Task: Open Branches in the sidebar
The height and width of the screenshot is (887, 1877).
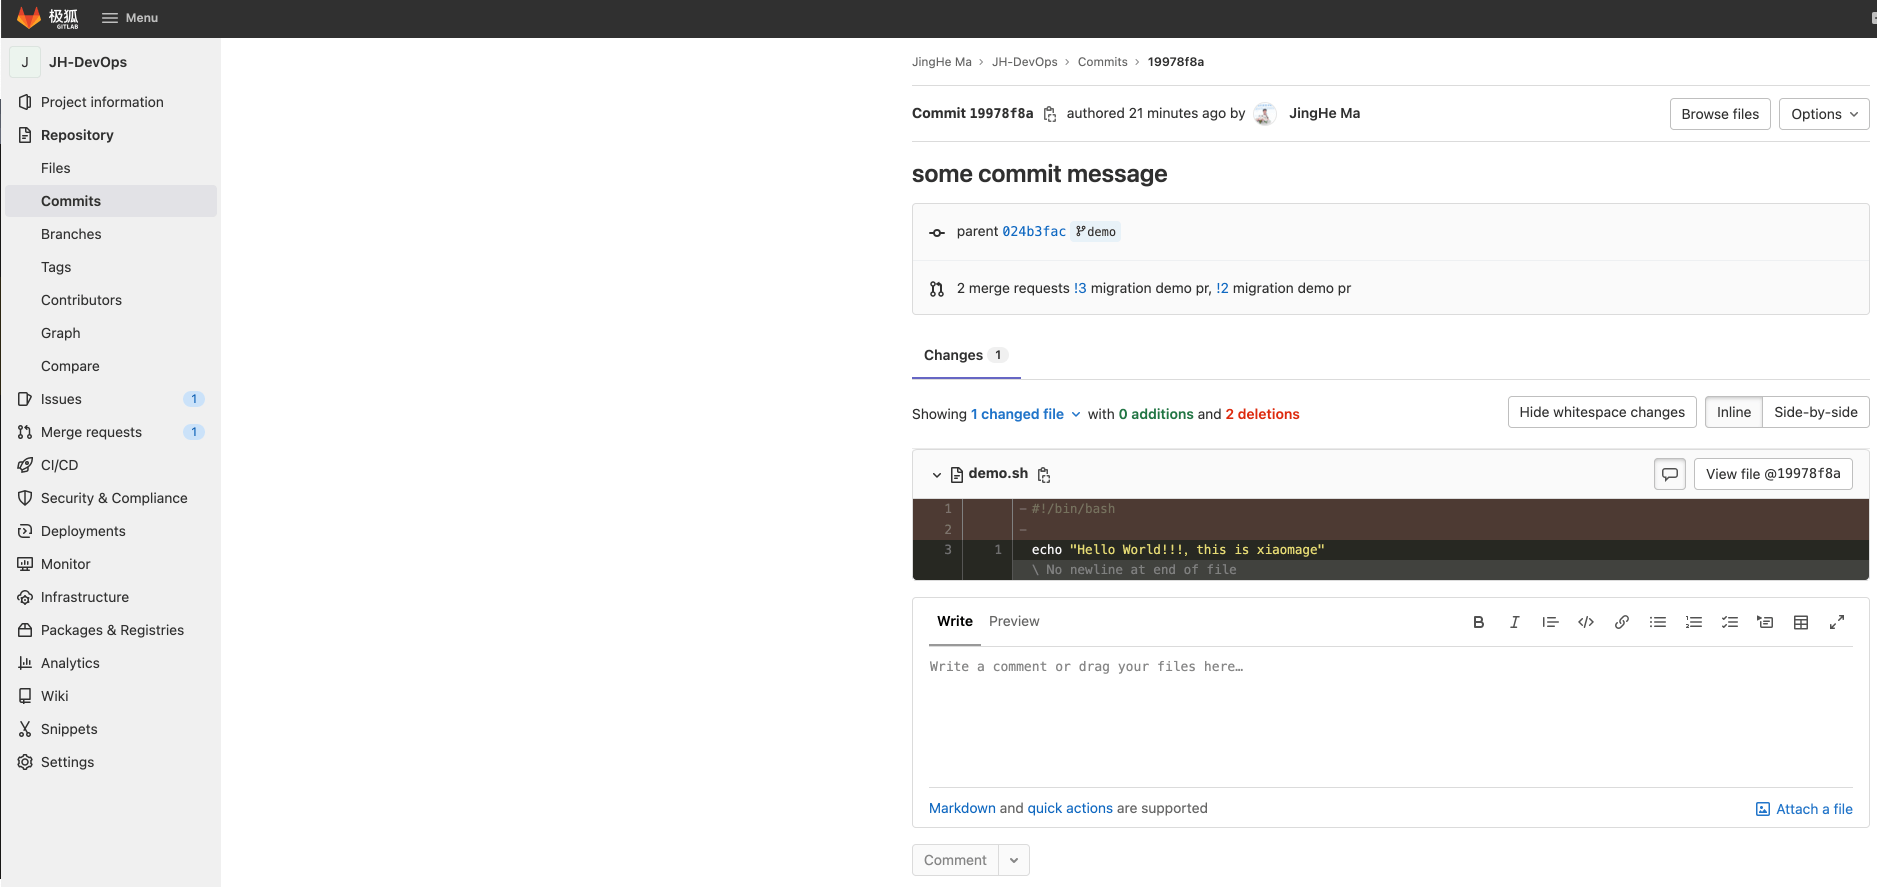Action: (71, 234)
